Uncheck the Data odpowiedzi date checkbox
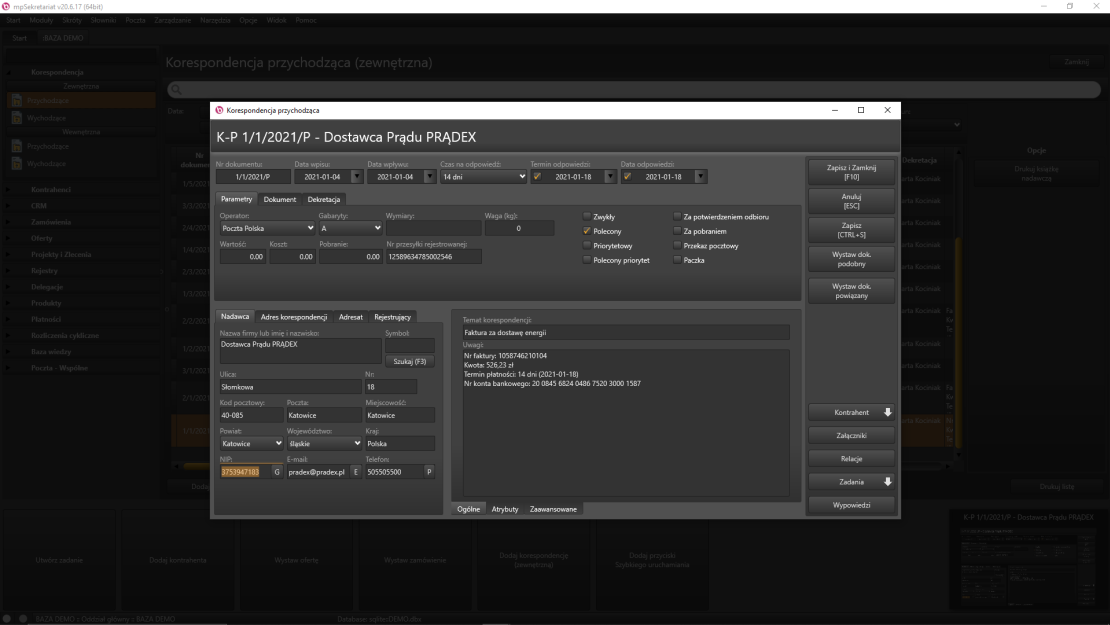The height and width of the screenshot is (625, 1110). point(627,177)
